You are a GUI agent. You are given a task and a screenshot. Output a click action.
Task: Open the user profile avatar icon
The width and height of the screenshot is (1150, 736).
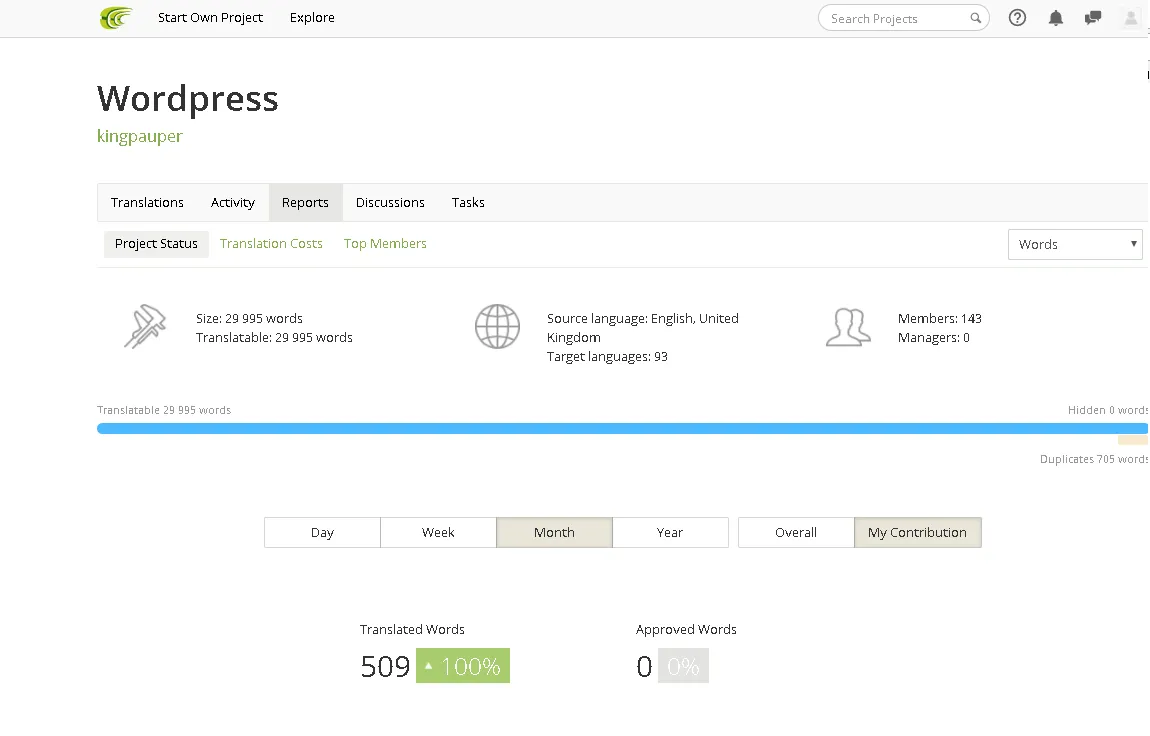click(x=1131, y=18)
